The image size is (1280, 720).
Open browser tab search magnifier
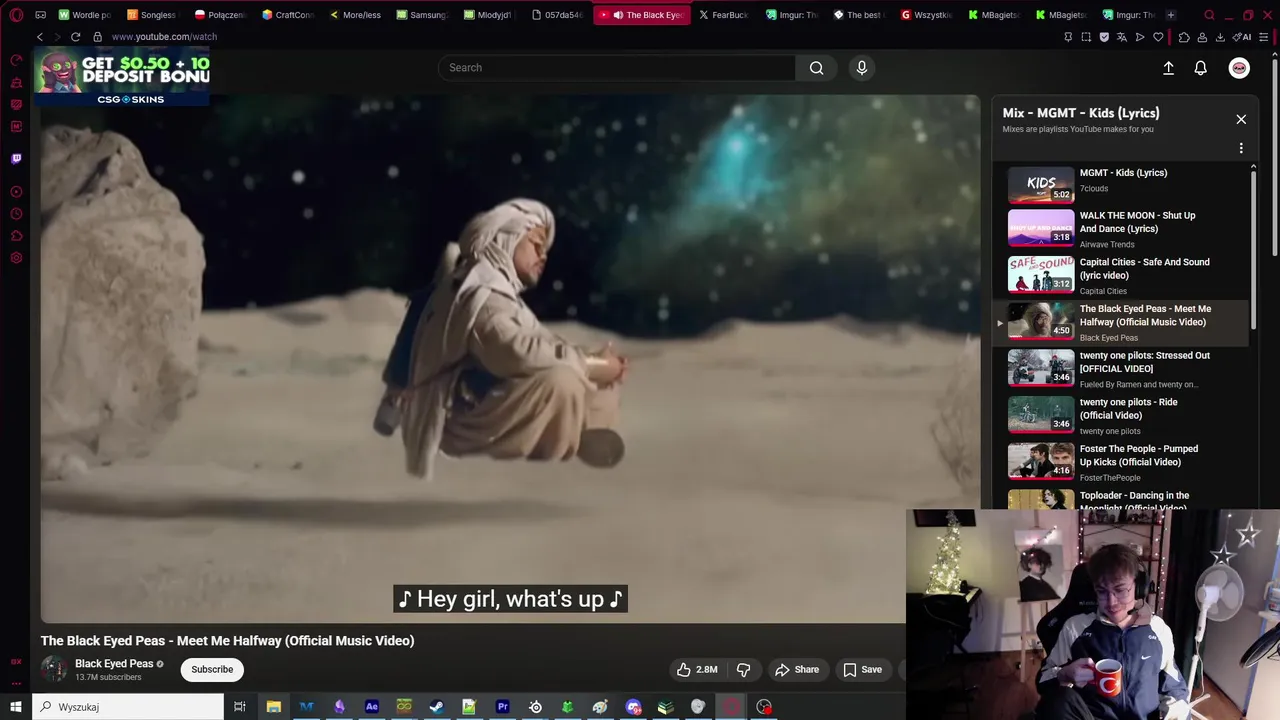pyautogui.click(x=1209, y=15)
